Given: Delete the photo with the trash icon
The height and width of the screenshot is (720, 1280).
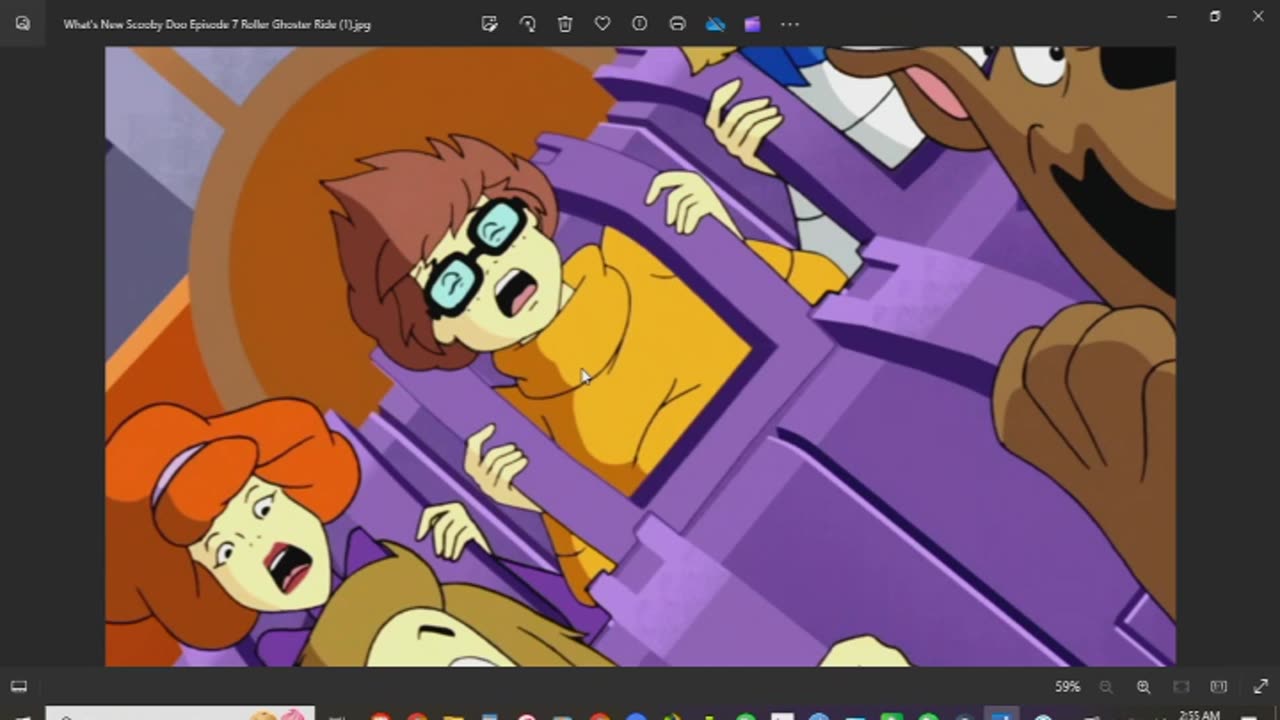Looking at the screenshot, I should pyautogui.click(x=565, y=23).
